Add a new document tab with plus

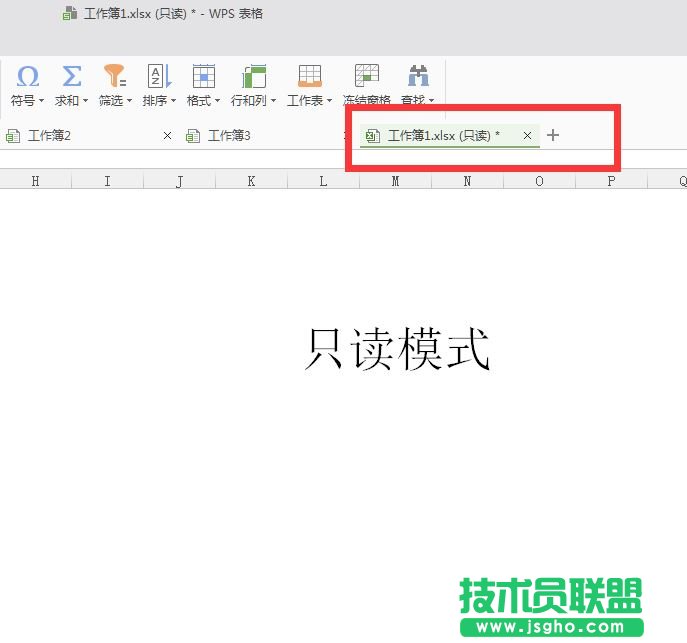(553, 135)
